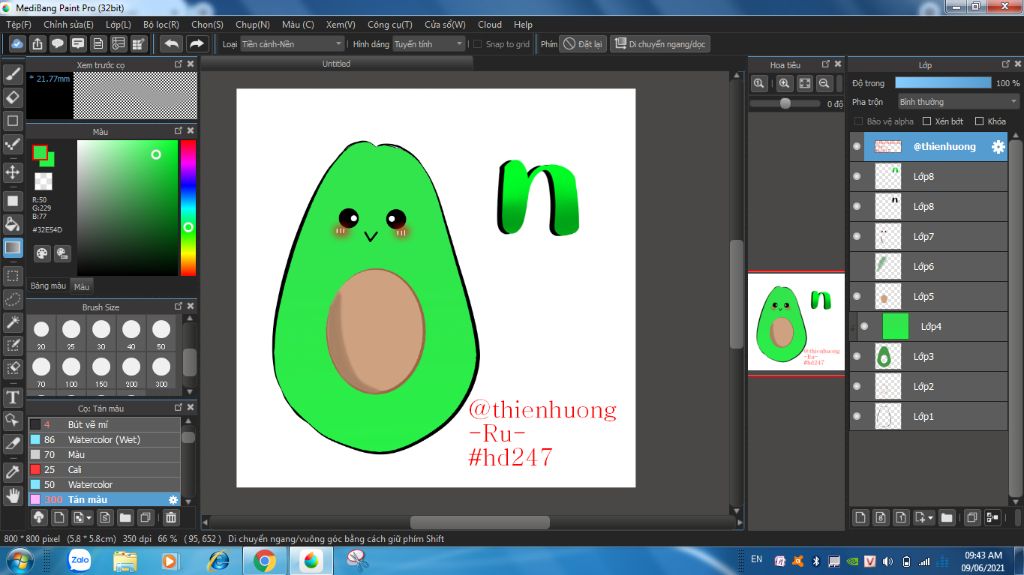
Task: Open Zalo from the Windows taskbar
Action: point(80,561)
